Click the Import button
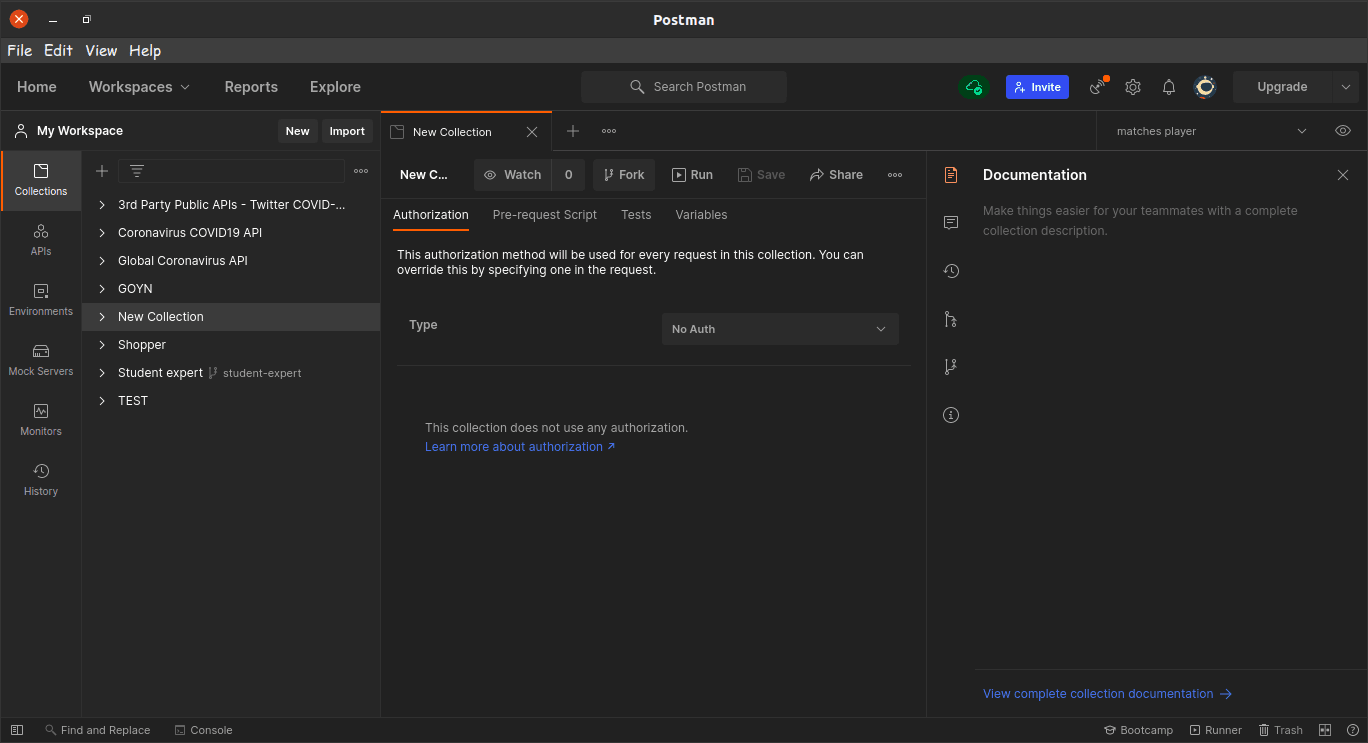 (347, 131)
